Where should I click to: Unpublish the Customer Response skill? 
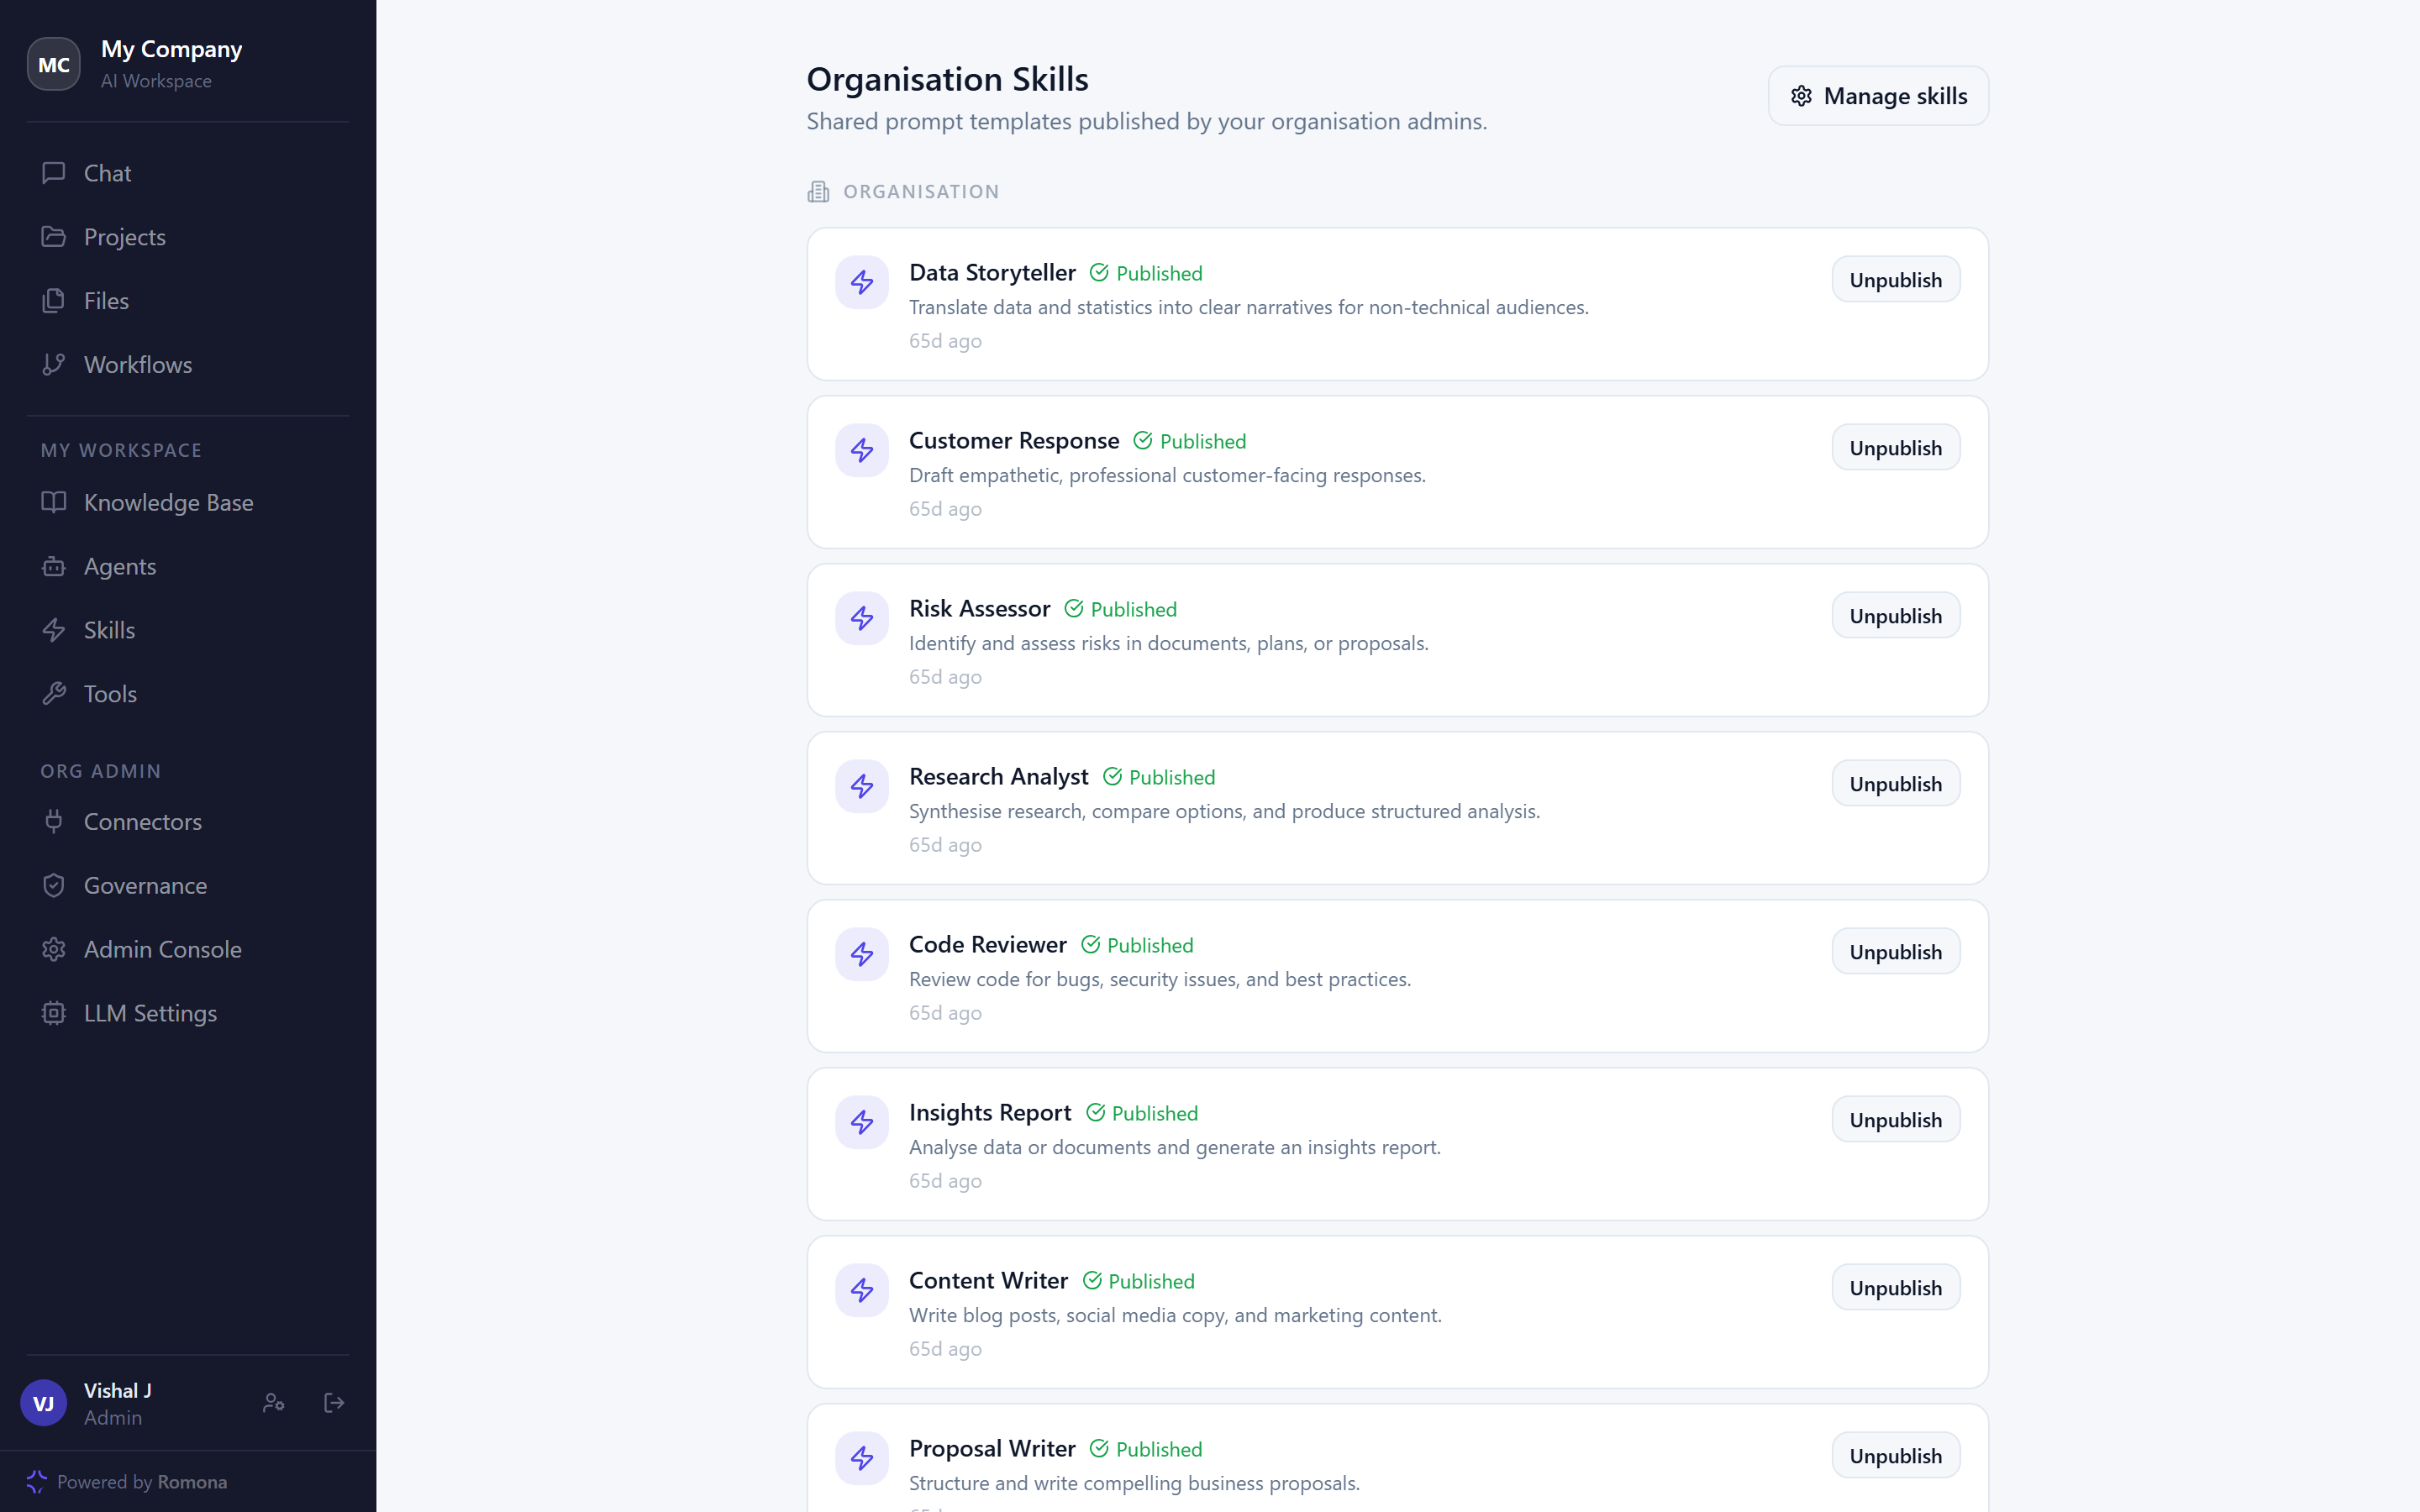coord(1896,448)
